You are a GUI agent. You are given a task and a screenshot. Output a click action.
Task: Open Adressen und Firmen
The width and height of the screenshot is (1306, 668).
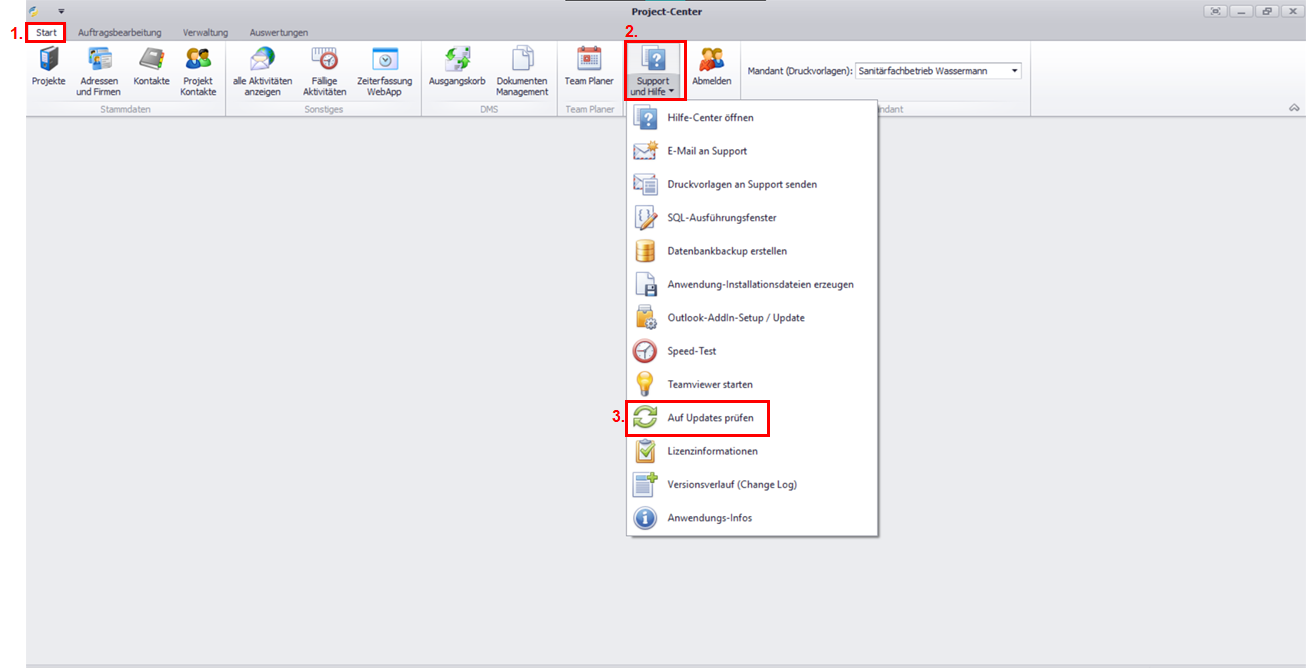pyautogui.click(x=98, y=70)
